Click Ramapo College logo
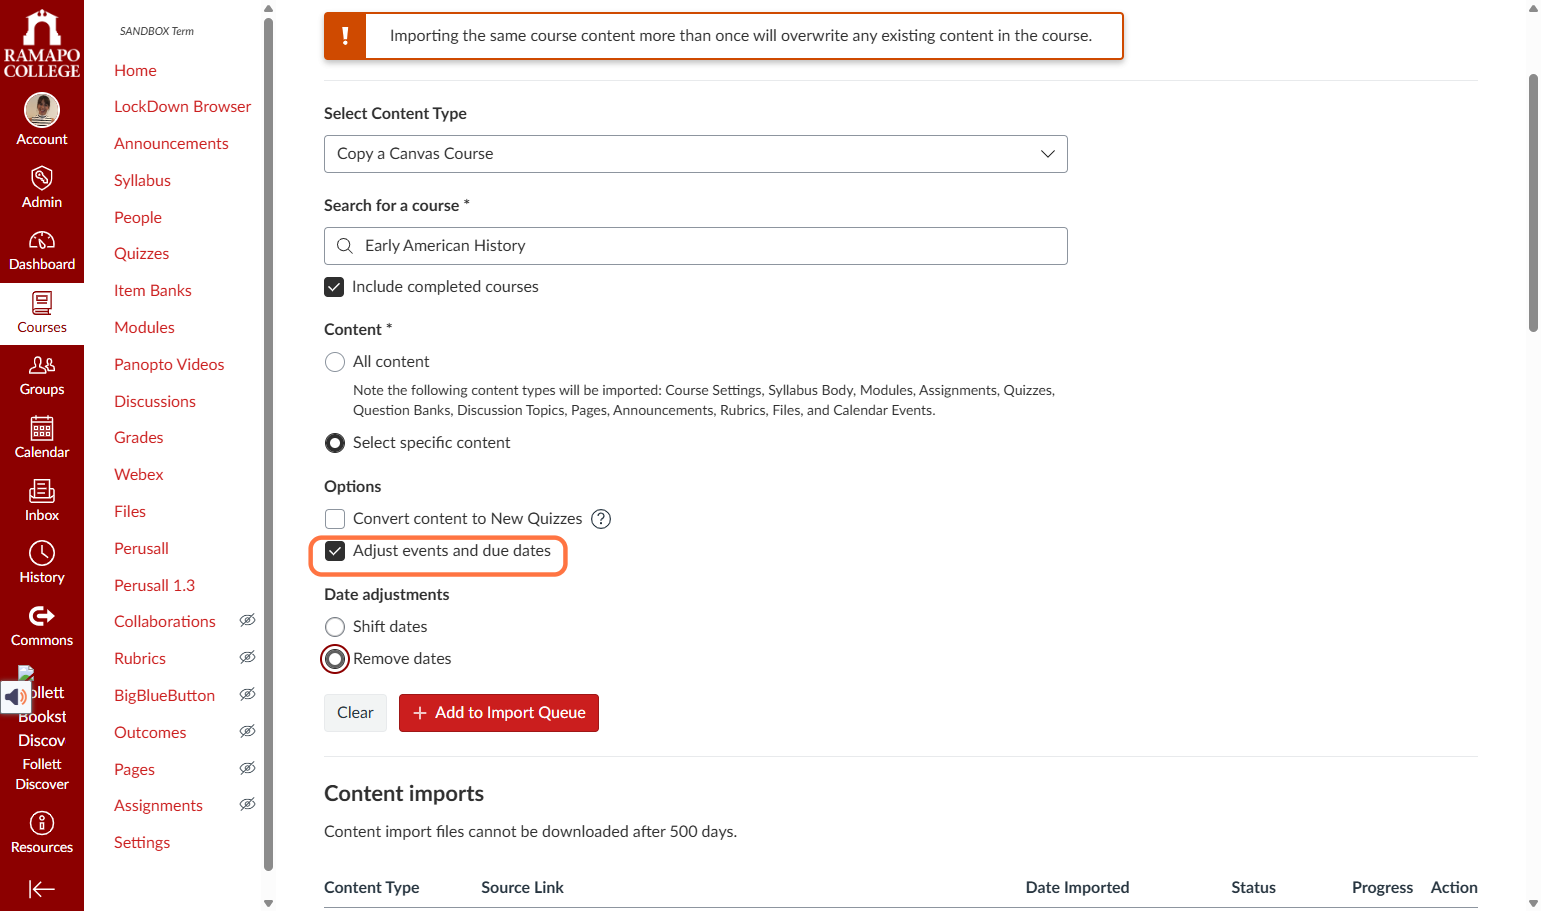This screenshot has width=1541, height=911. [42, 43]
